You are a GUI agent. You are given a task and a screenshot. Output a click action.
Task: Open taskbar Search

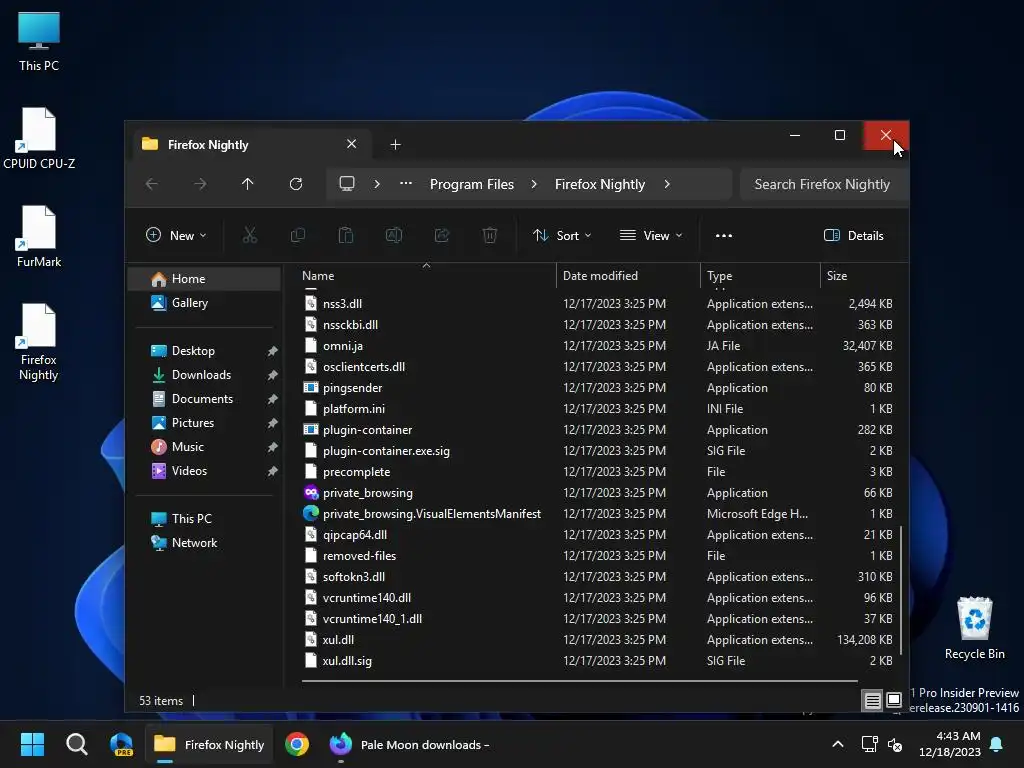pyautogui.click(x=76, y=744)
